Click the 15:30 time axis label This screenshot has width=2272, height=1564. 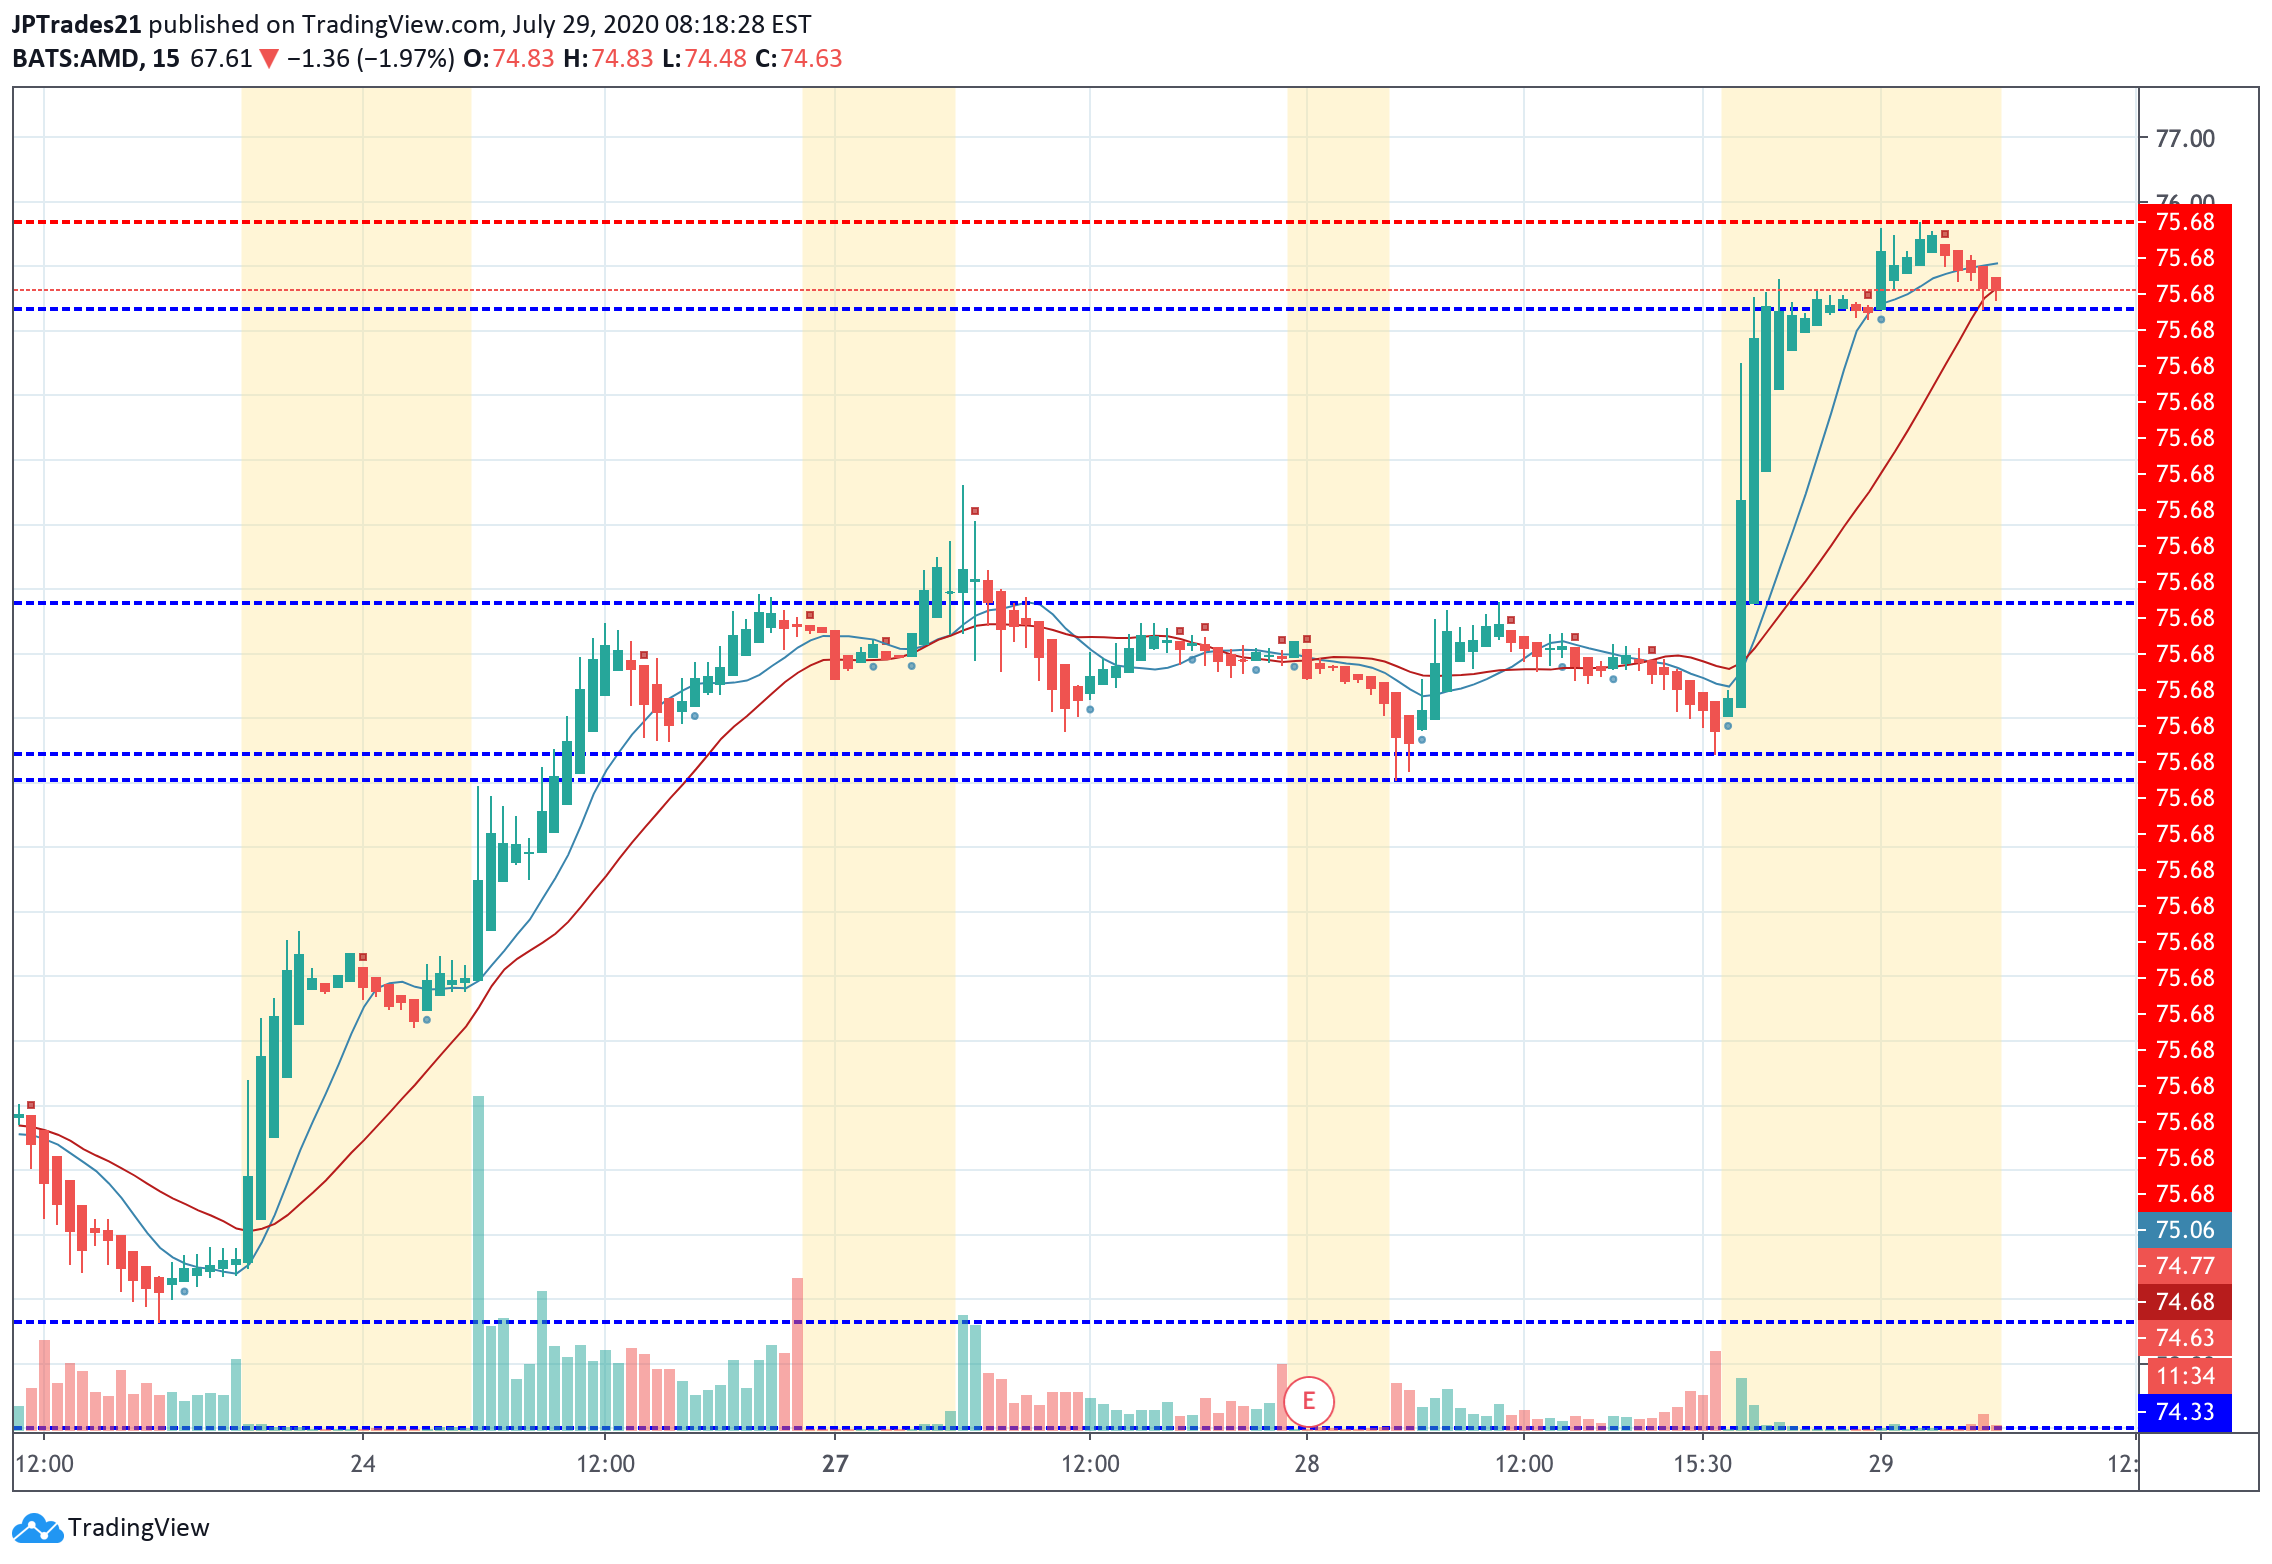point(1702,1464)
